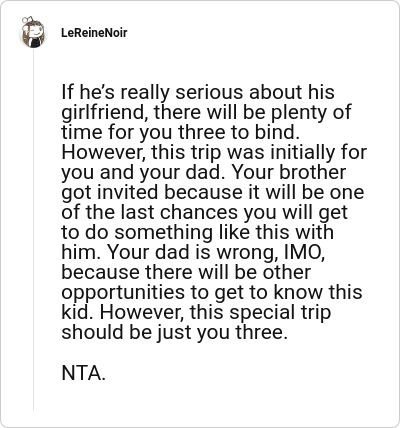The image size is (400, 428).
Task: Click the word 'However' on the fourth line
Action: (x=103, y=152)
